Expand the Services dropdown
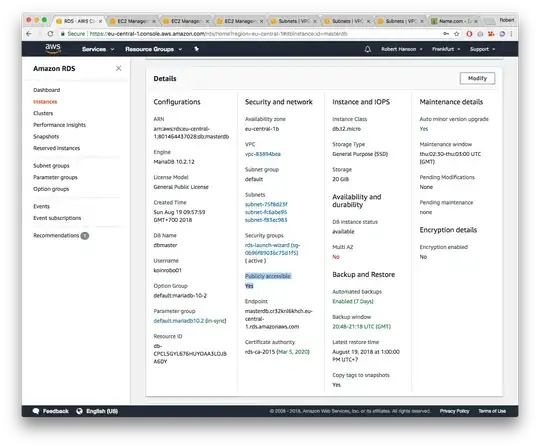 point(98,49)
